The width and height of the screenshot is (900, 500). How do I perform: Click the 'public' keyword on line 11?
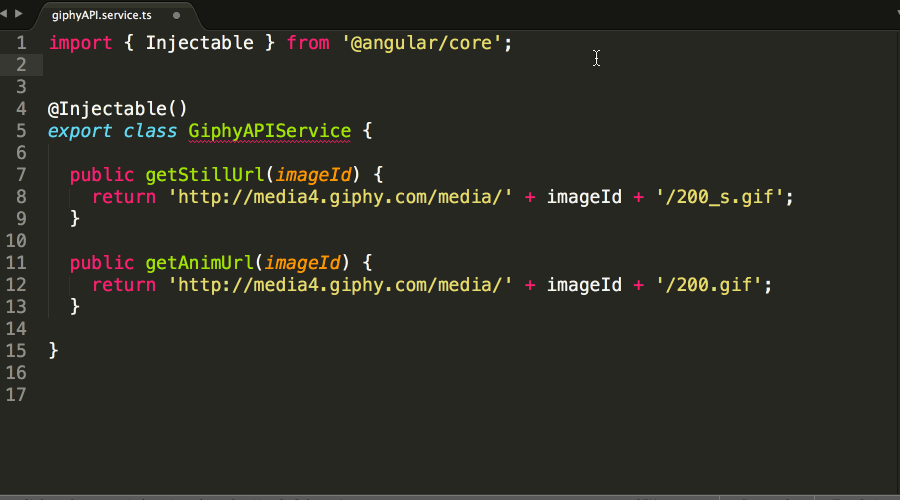pyautogui.click(x=102, y=262)
